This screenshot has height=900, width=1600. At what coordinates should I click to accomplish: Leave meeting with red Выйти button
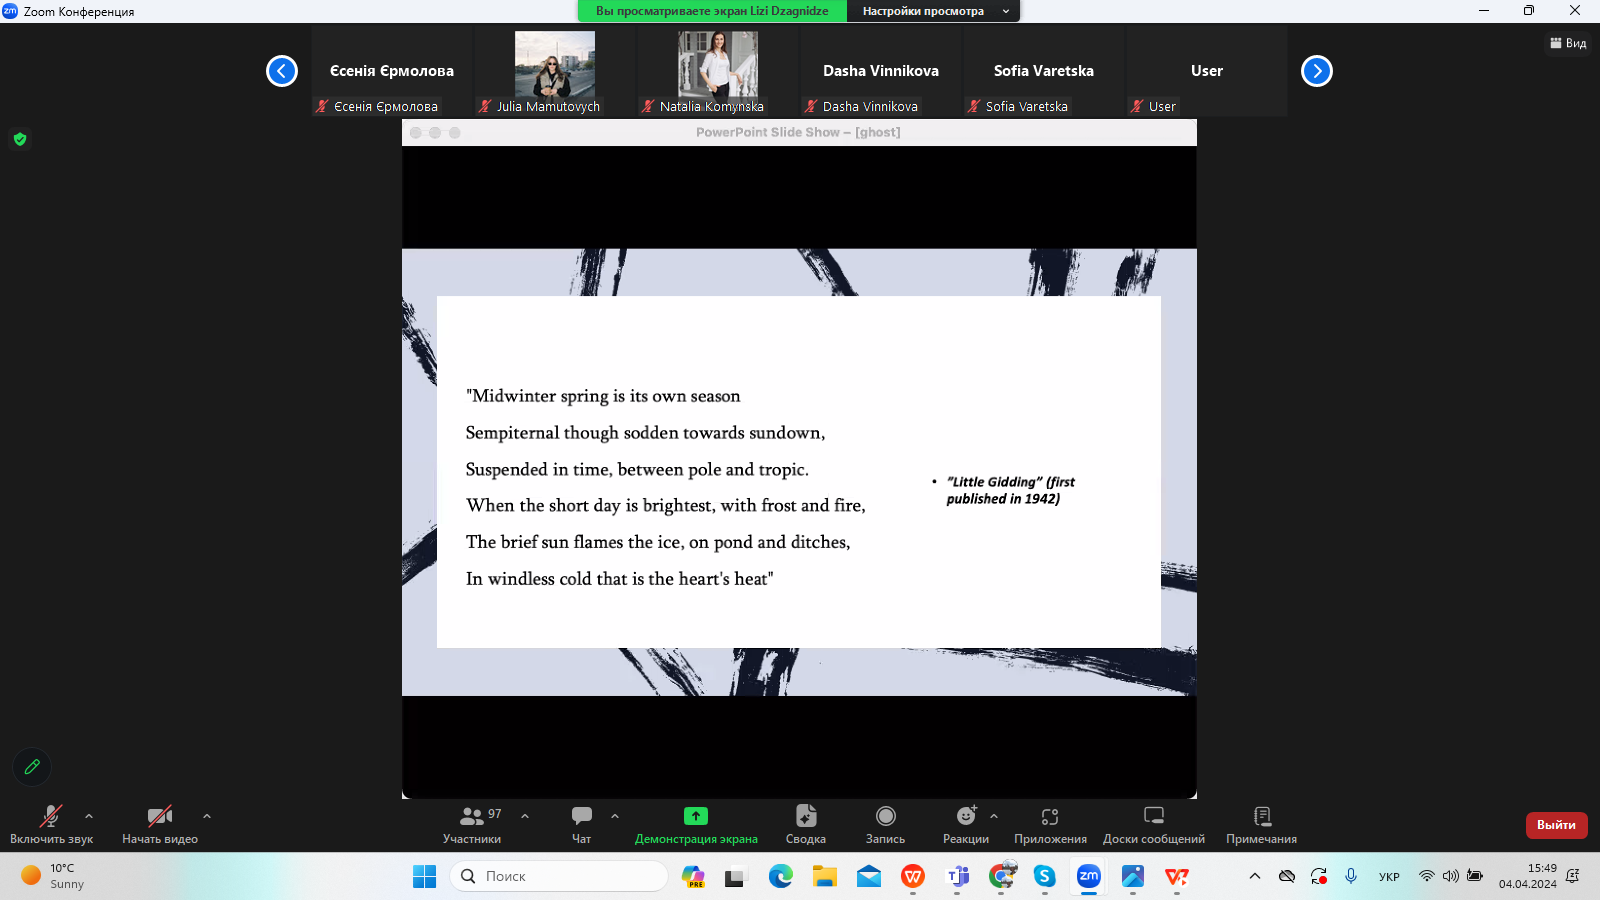(x=1556, y=825)
